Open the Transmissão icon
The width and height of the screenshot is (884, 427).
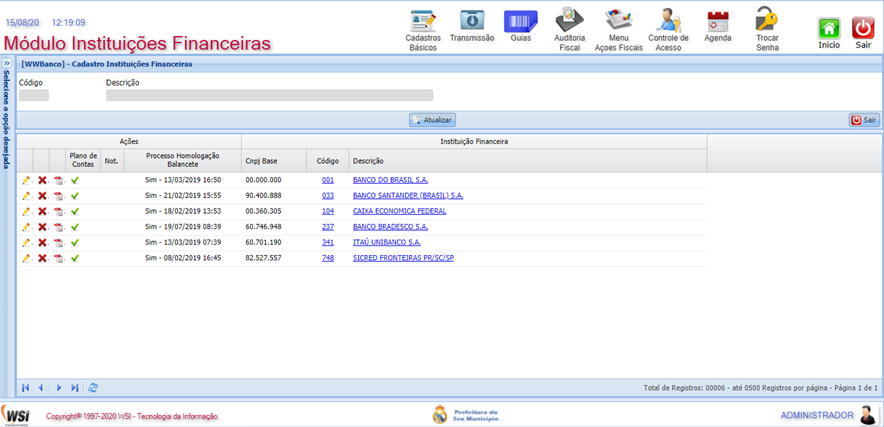(x=472, y=21)
